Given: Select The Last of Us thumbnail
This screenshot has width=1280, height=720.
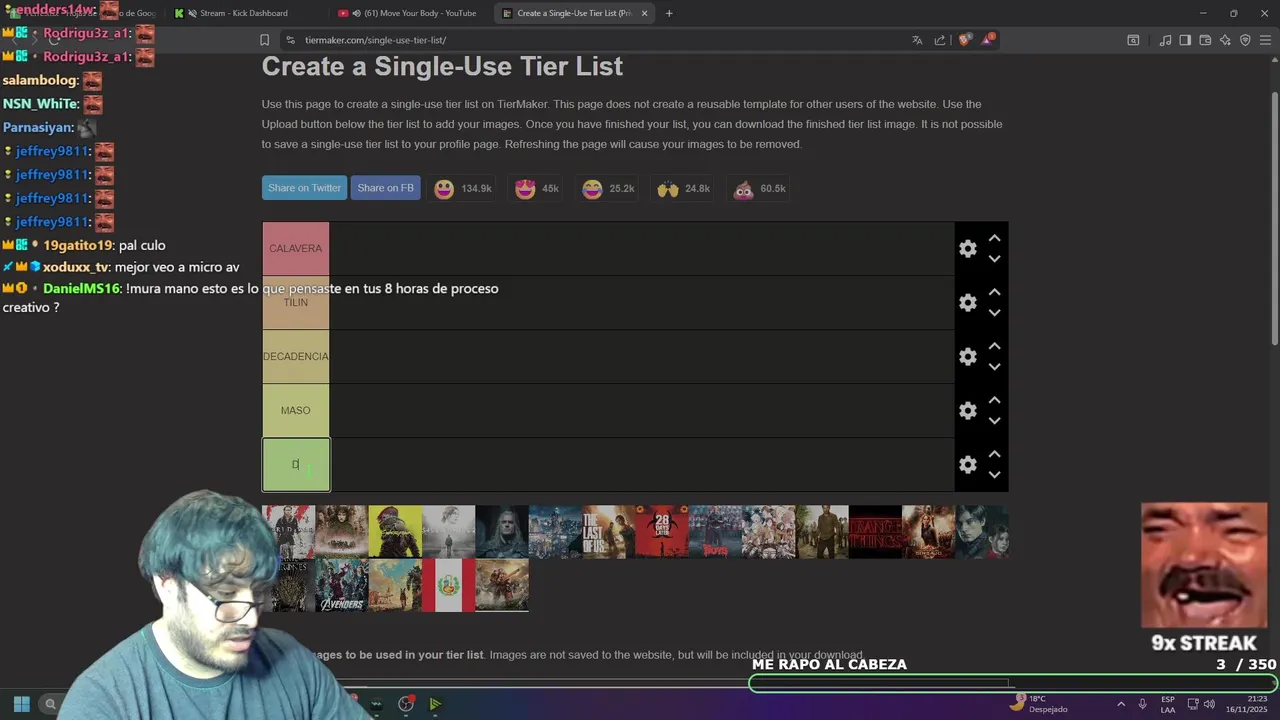Looking at the screenshot, I should pyautogui.click(x=608, y=532).
